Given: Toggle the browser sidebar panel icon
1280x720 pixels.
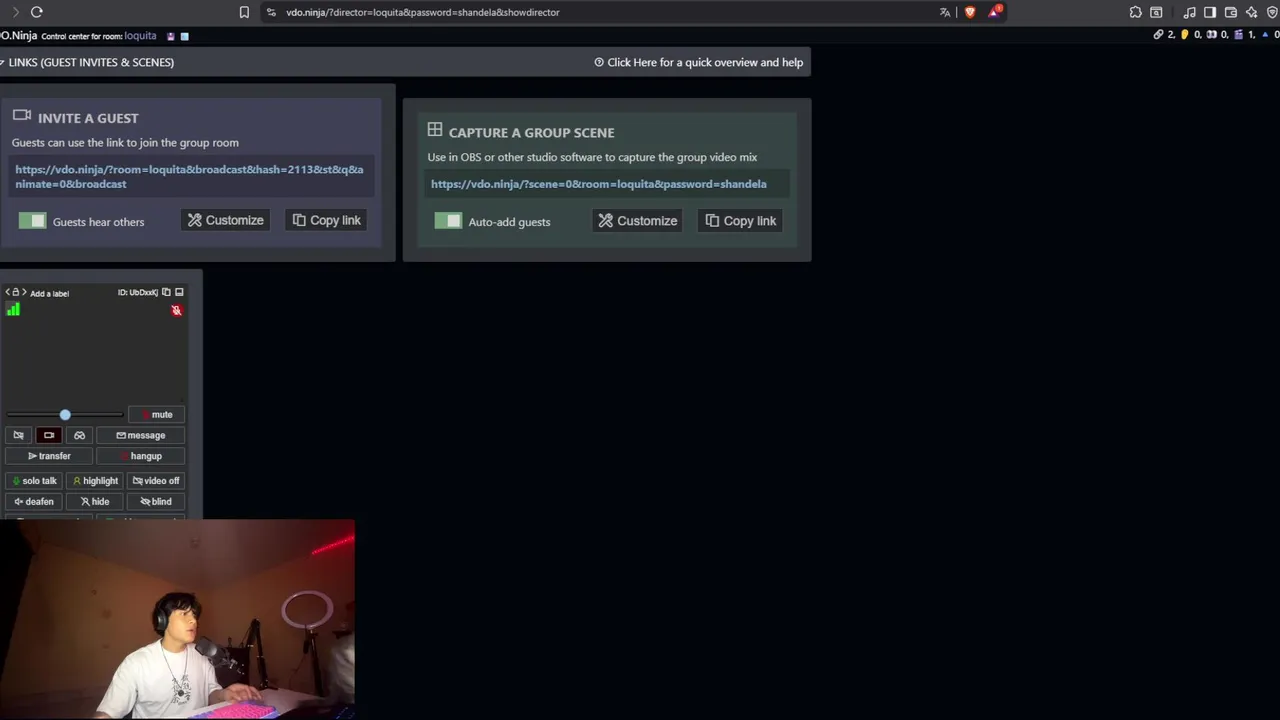Looking at the screenshot, I should pyautogui.click(x=1210, y=12).
